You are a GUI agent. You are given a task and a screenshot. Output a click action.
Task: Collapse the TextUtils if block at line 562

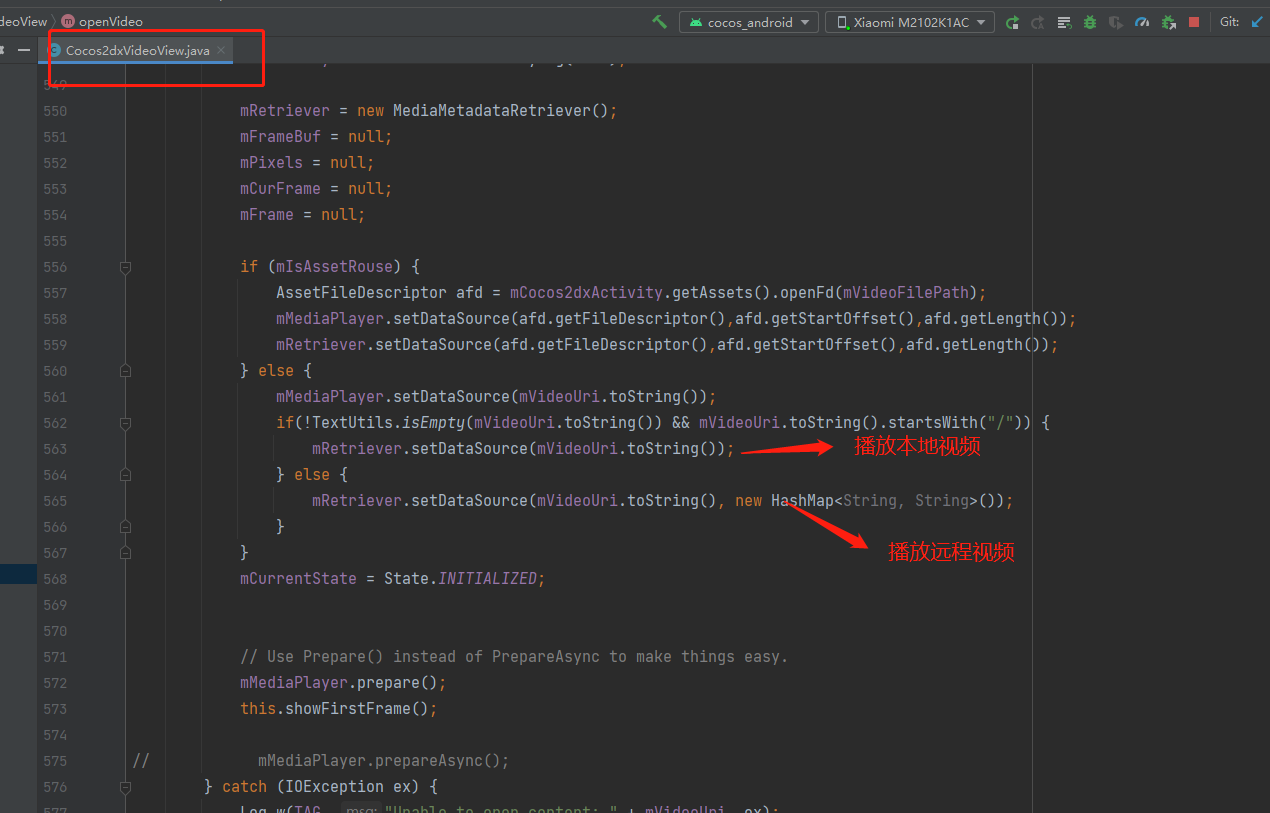point(125,423)
